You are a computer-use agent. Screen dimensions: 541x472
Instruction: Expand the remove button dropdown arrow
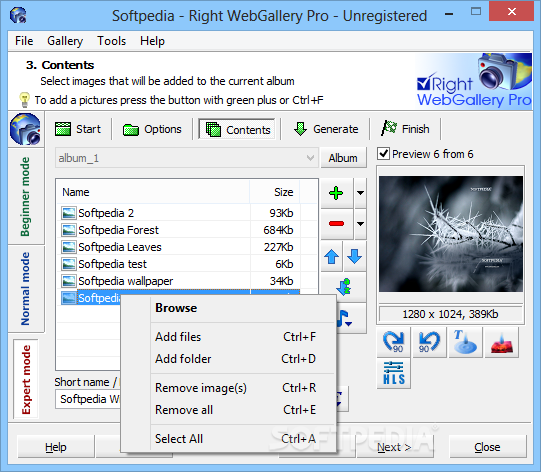click(361, 224)
